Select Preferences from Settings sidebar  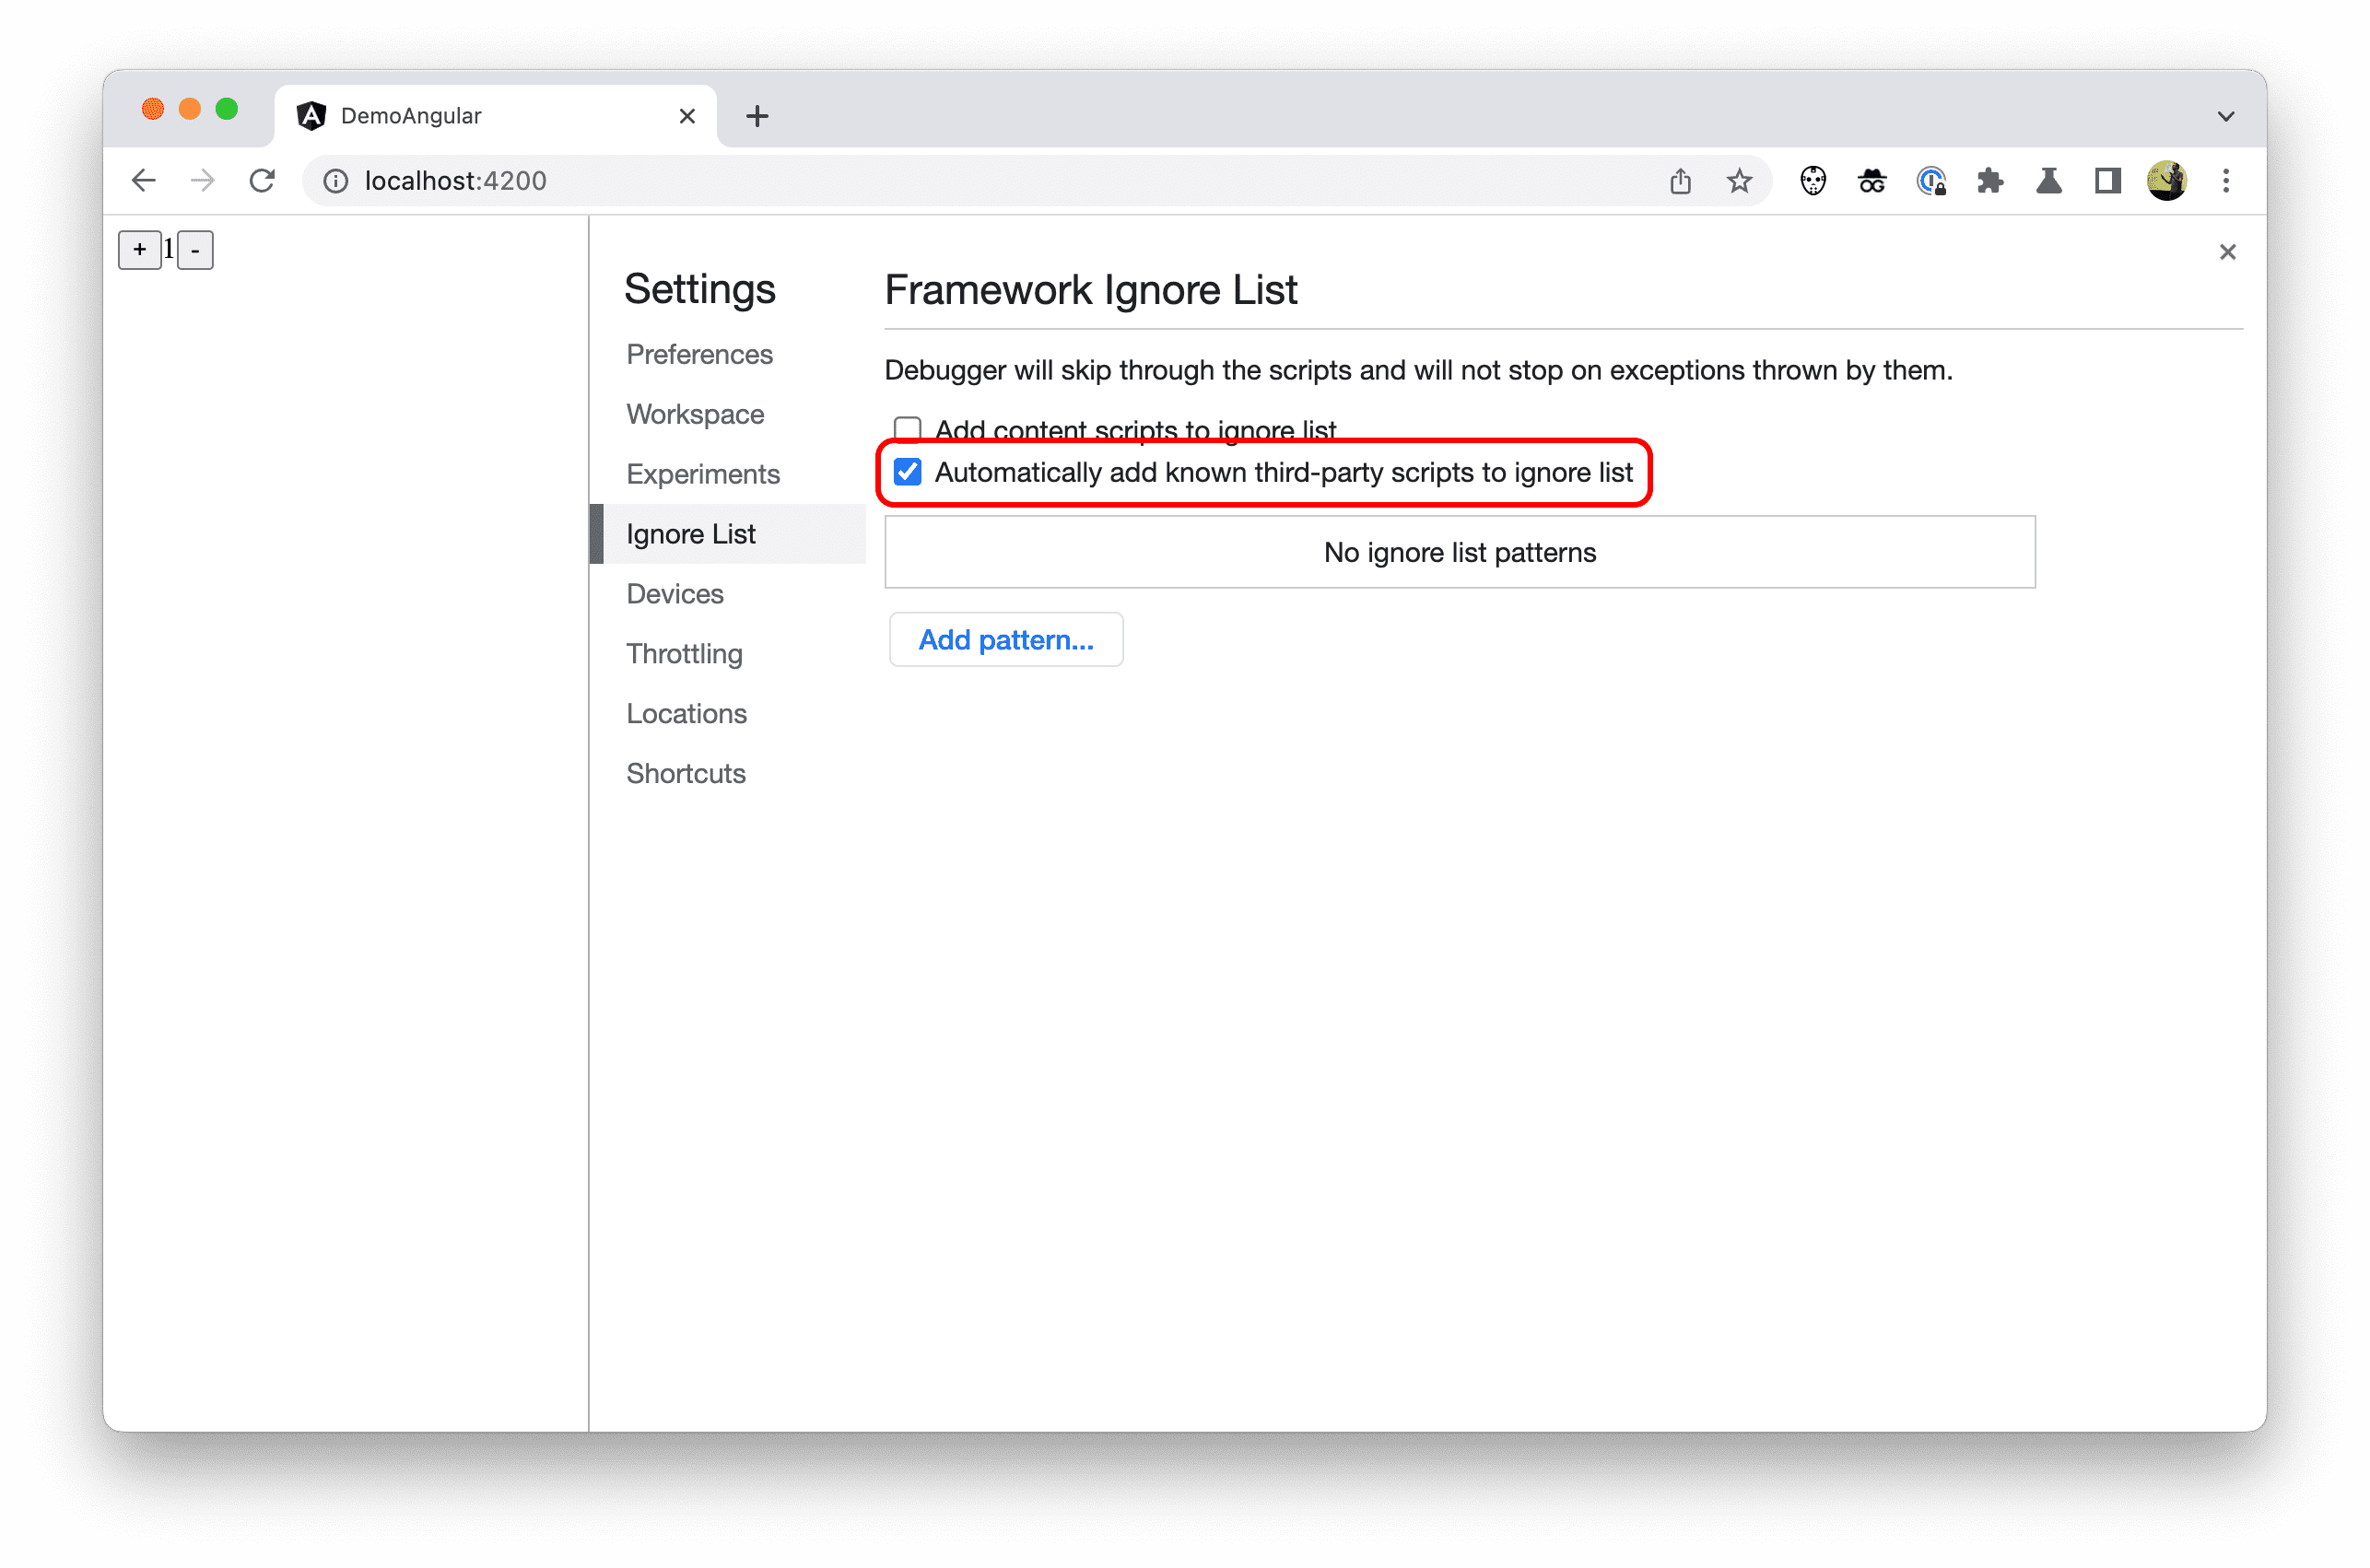[698, 354]
